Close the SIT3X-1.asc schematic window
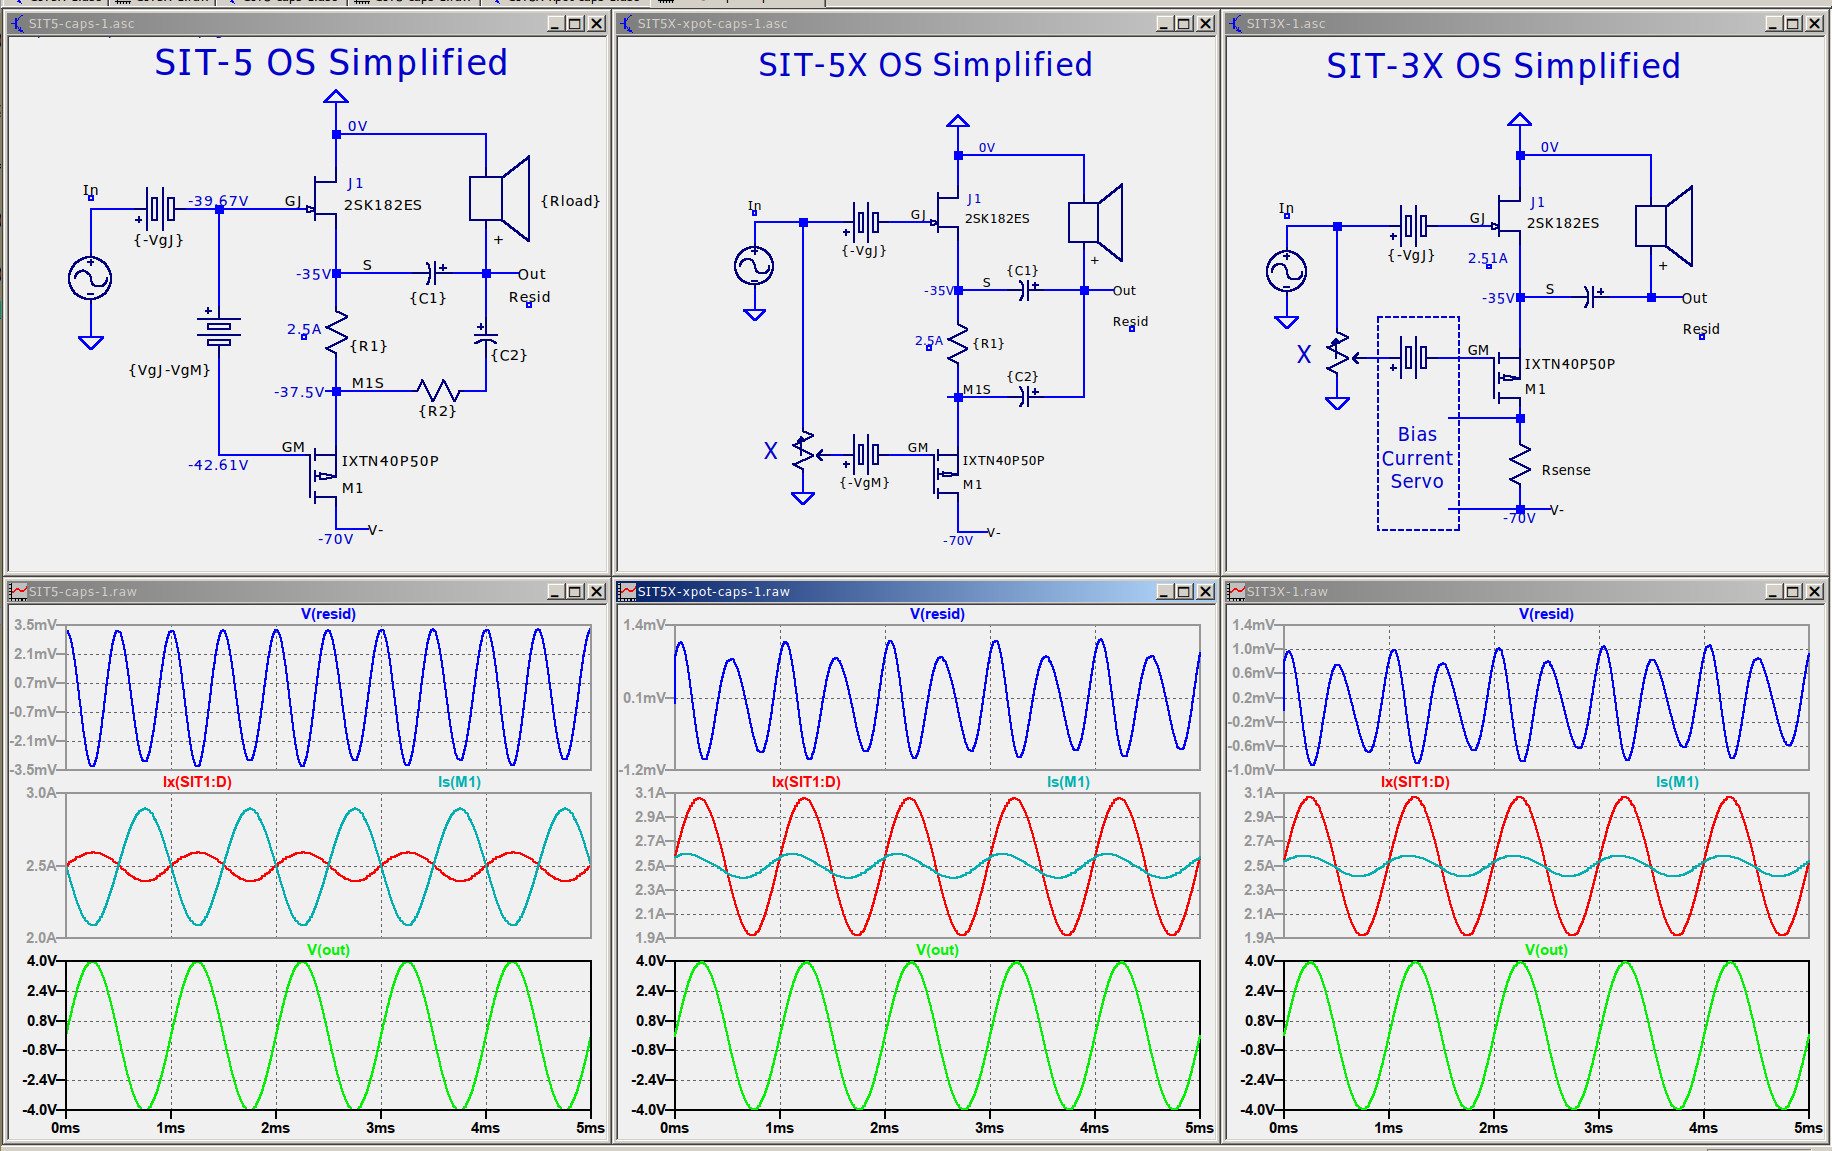The height and width of the screenshot is (1151, 1832). click(x=1814, y=23)
